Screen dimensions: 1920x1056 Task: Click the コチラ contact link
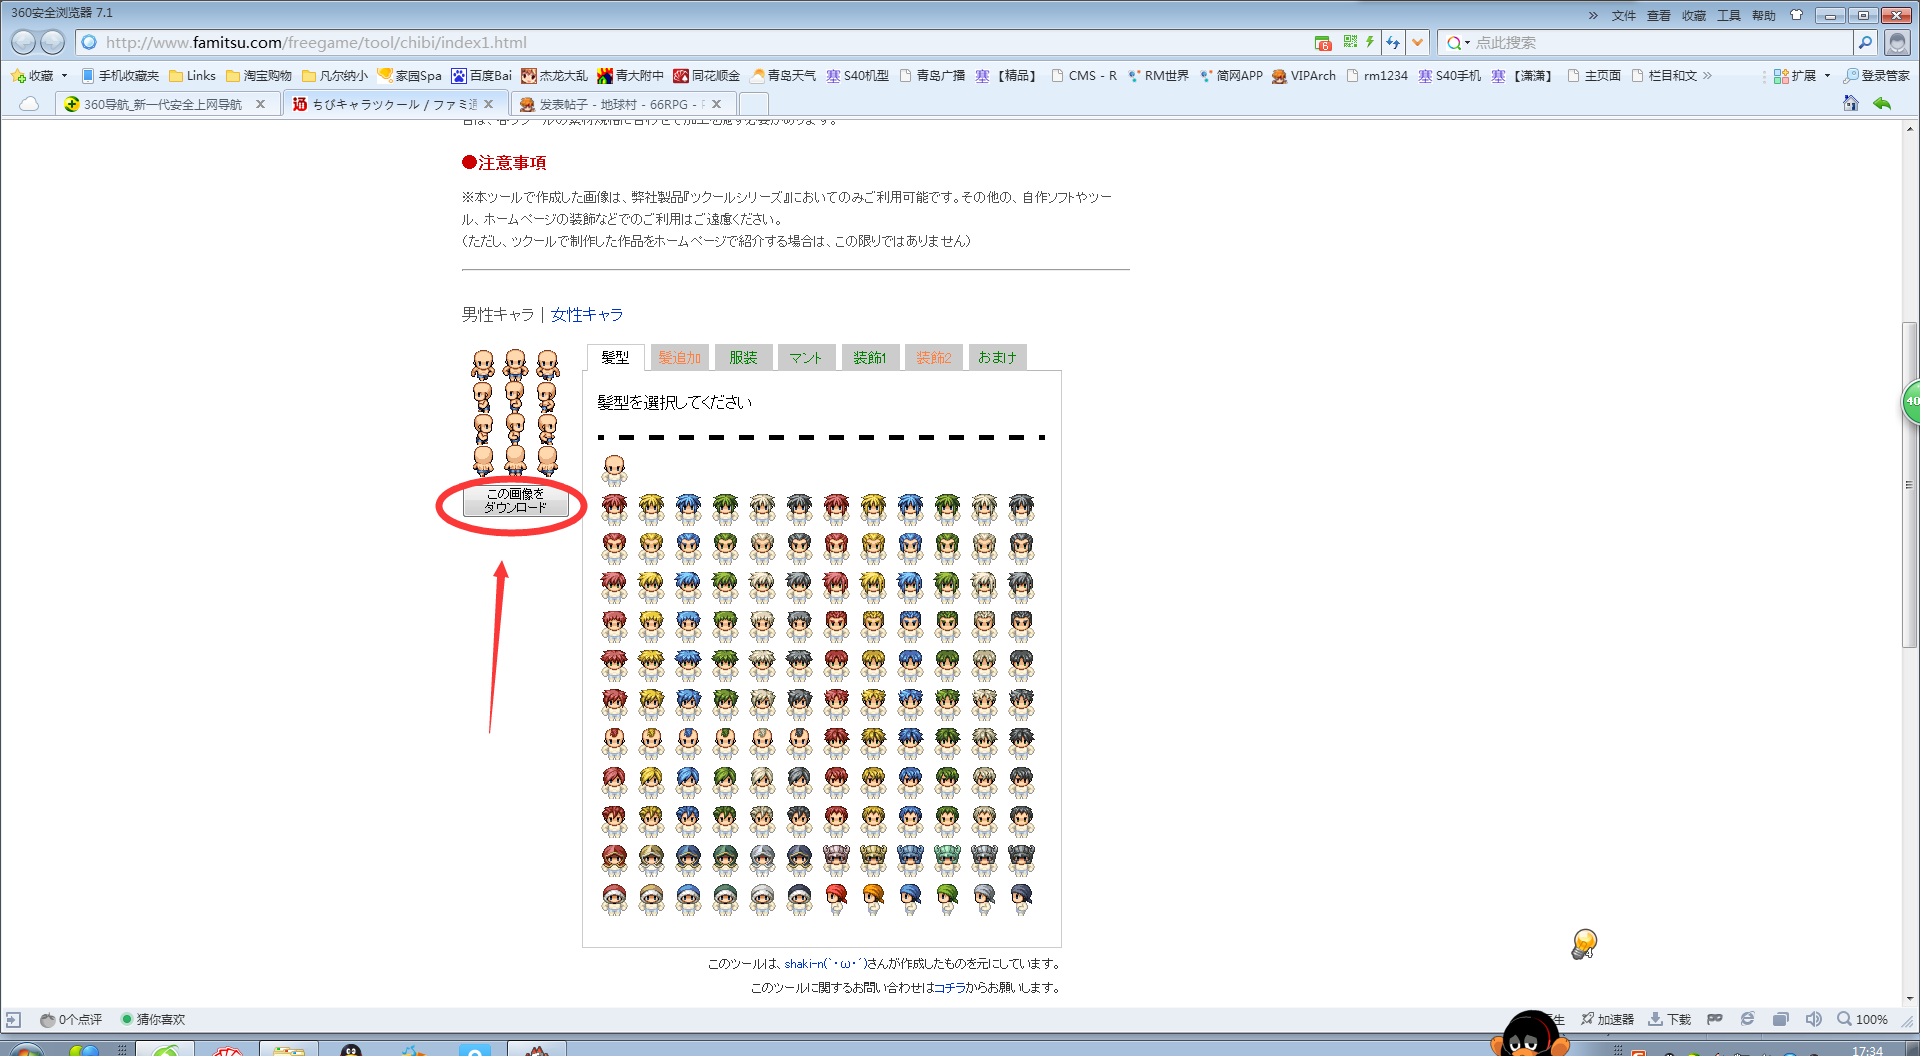949,988
